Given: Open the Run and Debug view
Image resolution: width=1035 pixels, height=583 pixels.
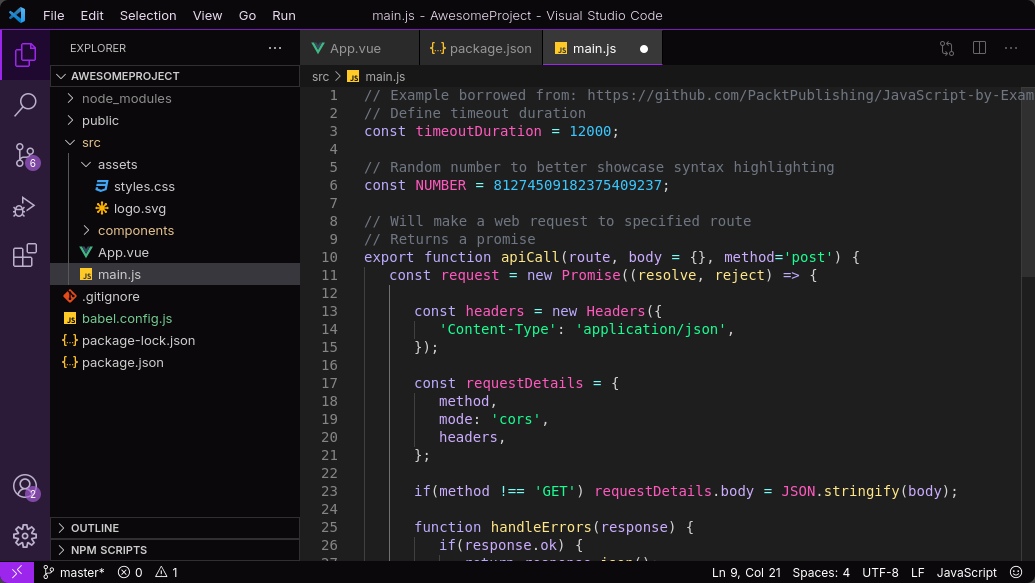Looking at the screenshot, I should tap(25, 207).
